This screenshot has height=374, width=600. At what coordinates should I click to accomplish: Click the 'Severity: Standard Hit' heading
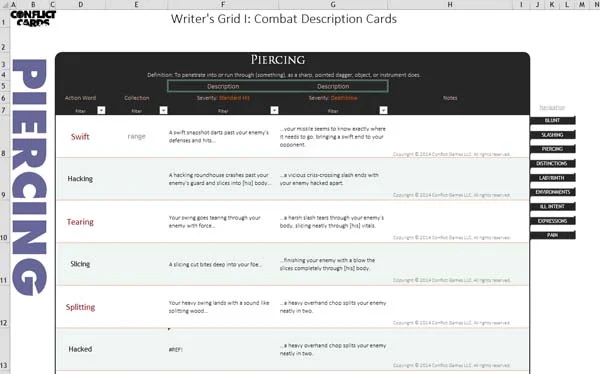[223, 98]
